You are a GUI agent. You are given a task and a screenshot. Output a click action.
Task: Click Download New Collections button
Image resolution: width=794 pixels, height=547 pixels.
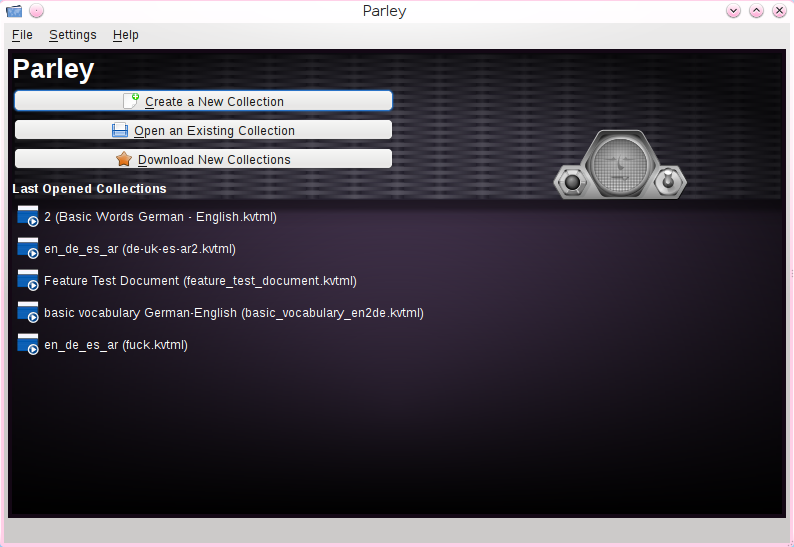pos(203,159)
